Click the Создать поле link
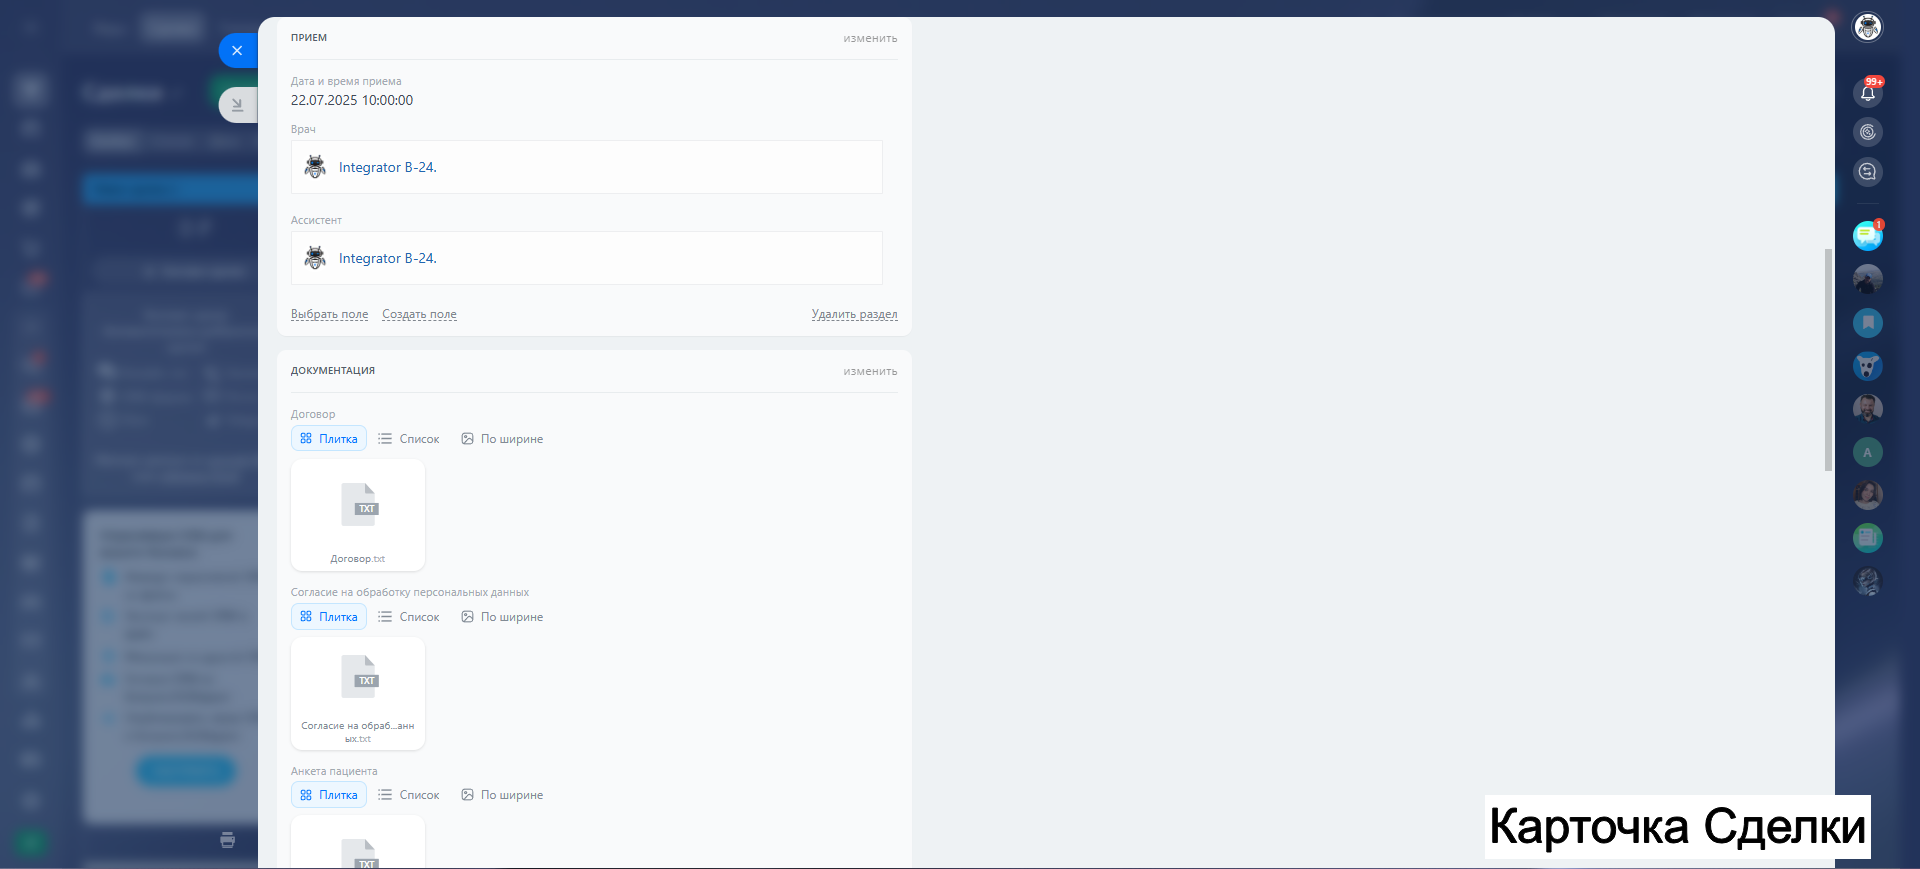The height and width of the screenshot is (869, 1920). [x=419, y=314]
